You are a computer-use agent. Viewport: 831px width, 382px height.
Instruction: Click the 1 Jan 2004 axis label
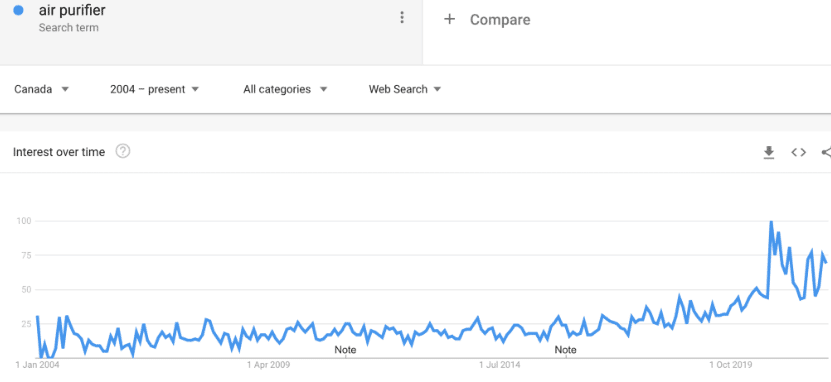[x=37, y=365]
